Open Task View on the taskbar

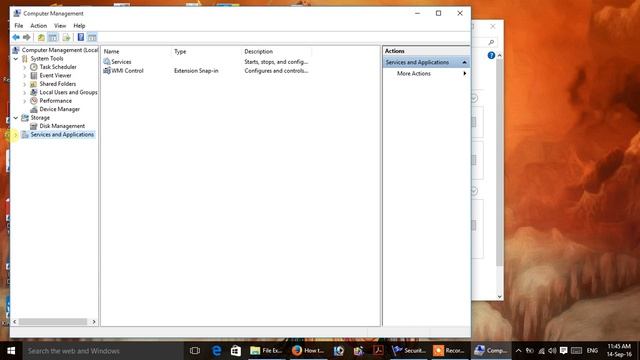(195, 351)
